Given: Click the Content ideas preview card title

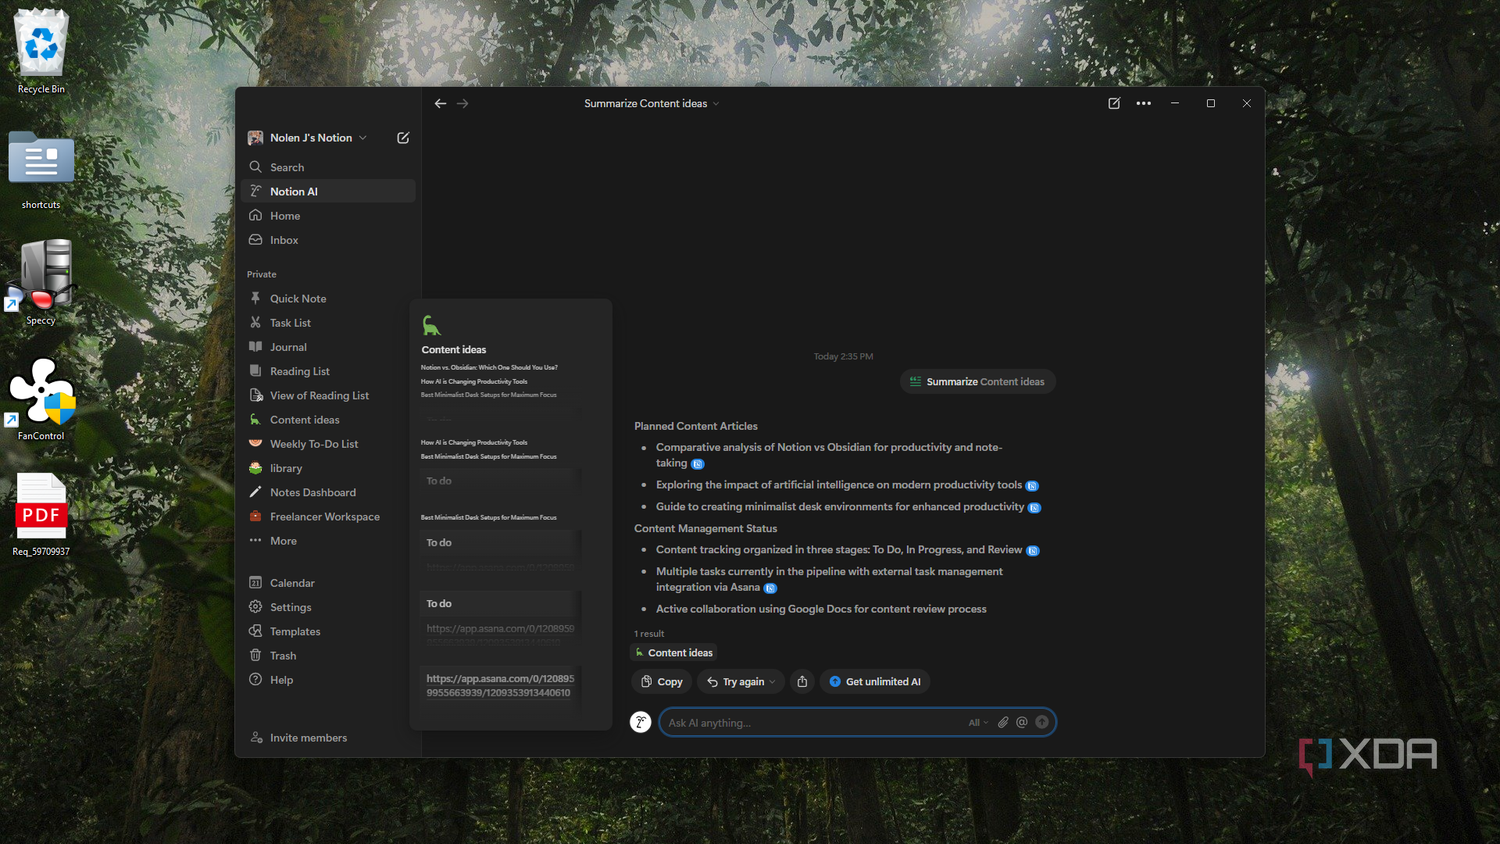Looking at the screenshot, I should click(x=454, y=350).
